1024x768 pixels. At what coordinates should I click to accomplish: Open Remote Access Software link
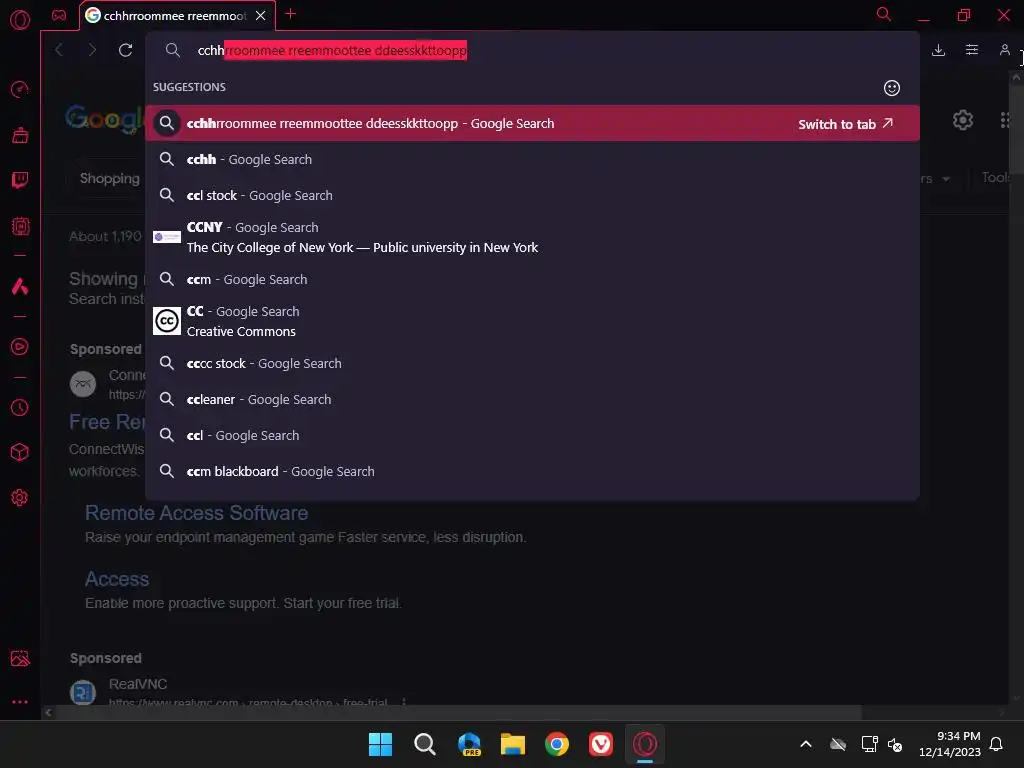point(196,513)
